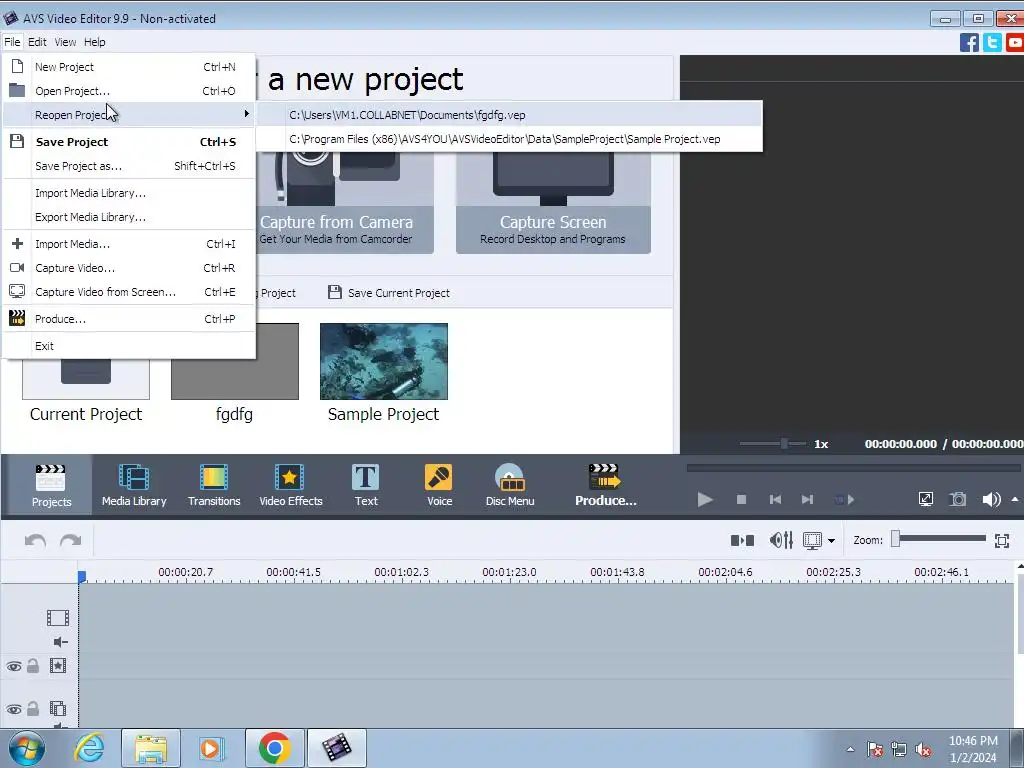The image size is (1024, 768).
Task: Choose Export Media Library... entry
Action: (129, 217)
